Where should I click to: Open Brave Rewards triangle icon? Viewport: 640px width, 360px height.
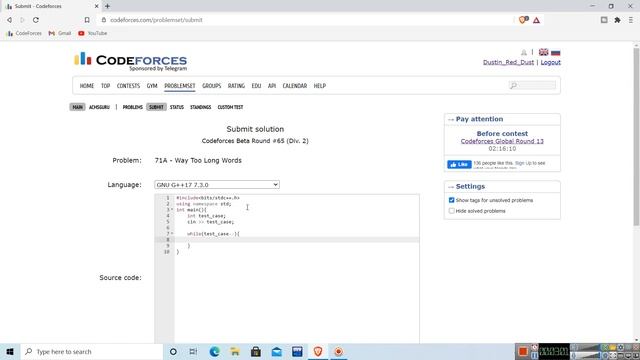point(536,20)
